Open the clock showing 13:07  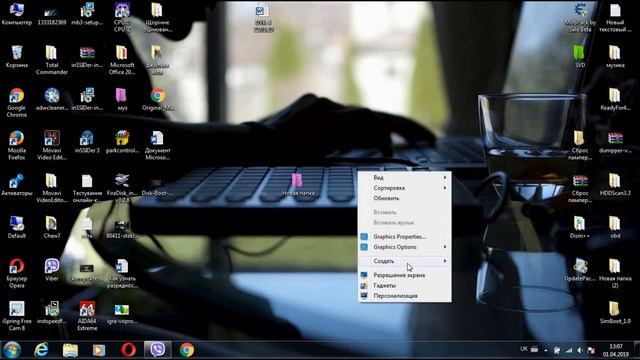click(x=616, y=350)
